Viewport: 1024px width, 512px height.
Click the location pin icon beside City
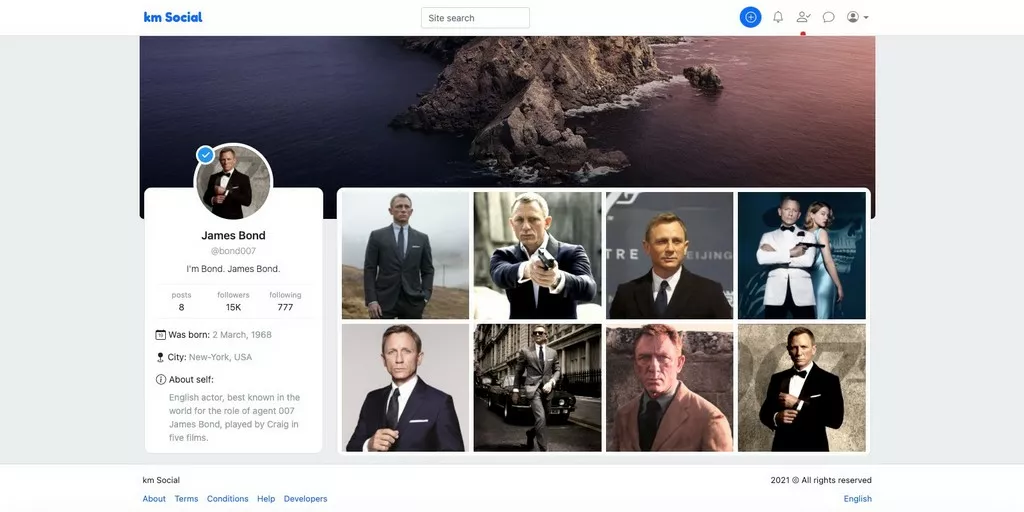160,357
